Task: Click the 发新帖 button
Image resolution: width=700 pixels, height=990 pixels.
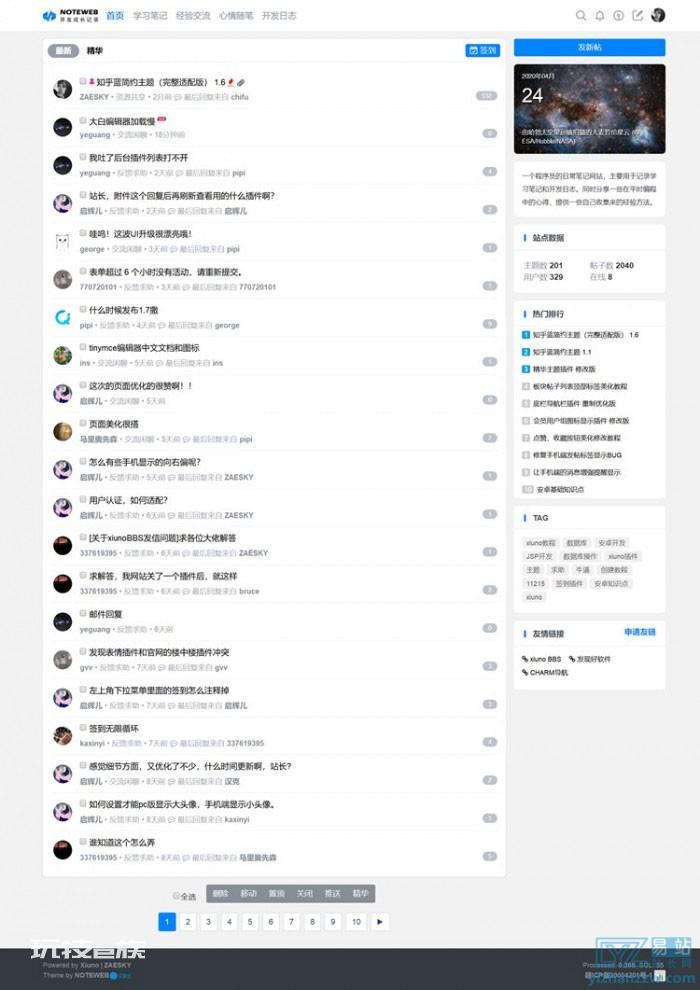Action: coord(590,47)
